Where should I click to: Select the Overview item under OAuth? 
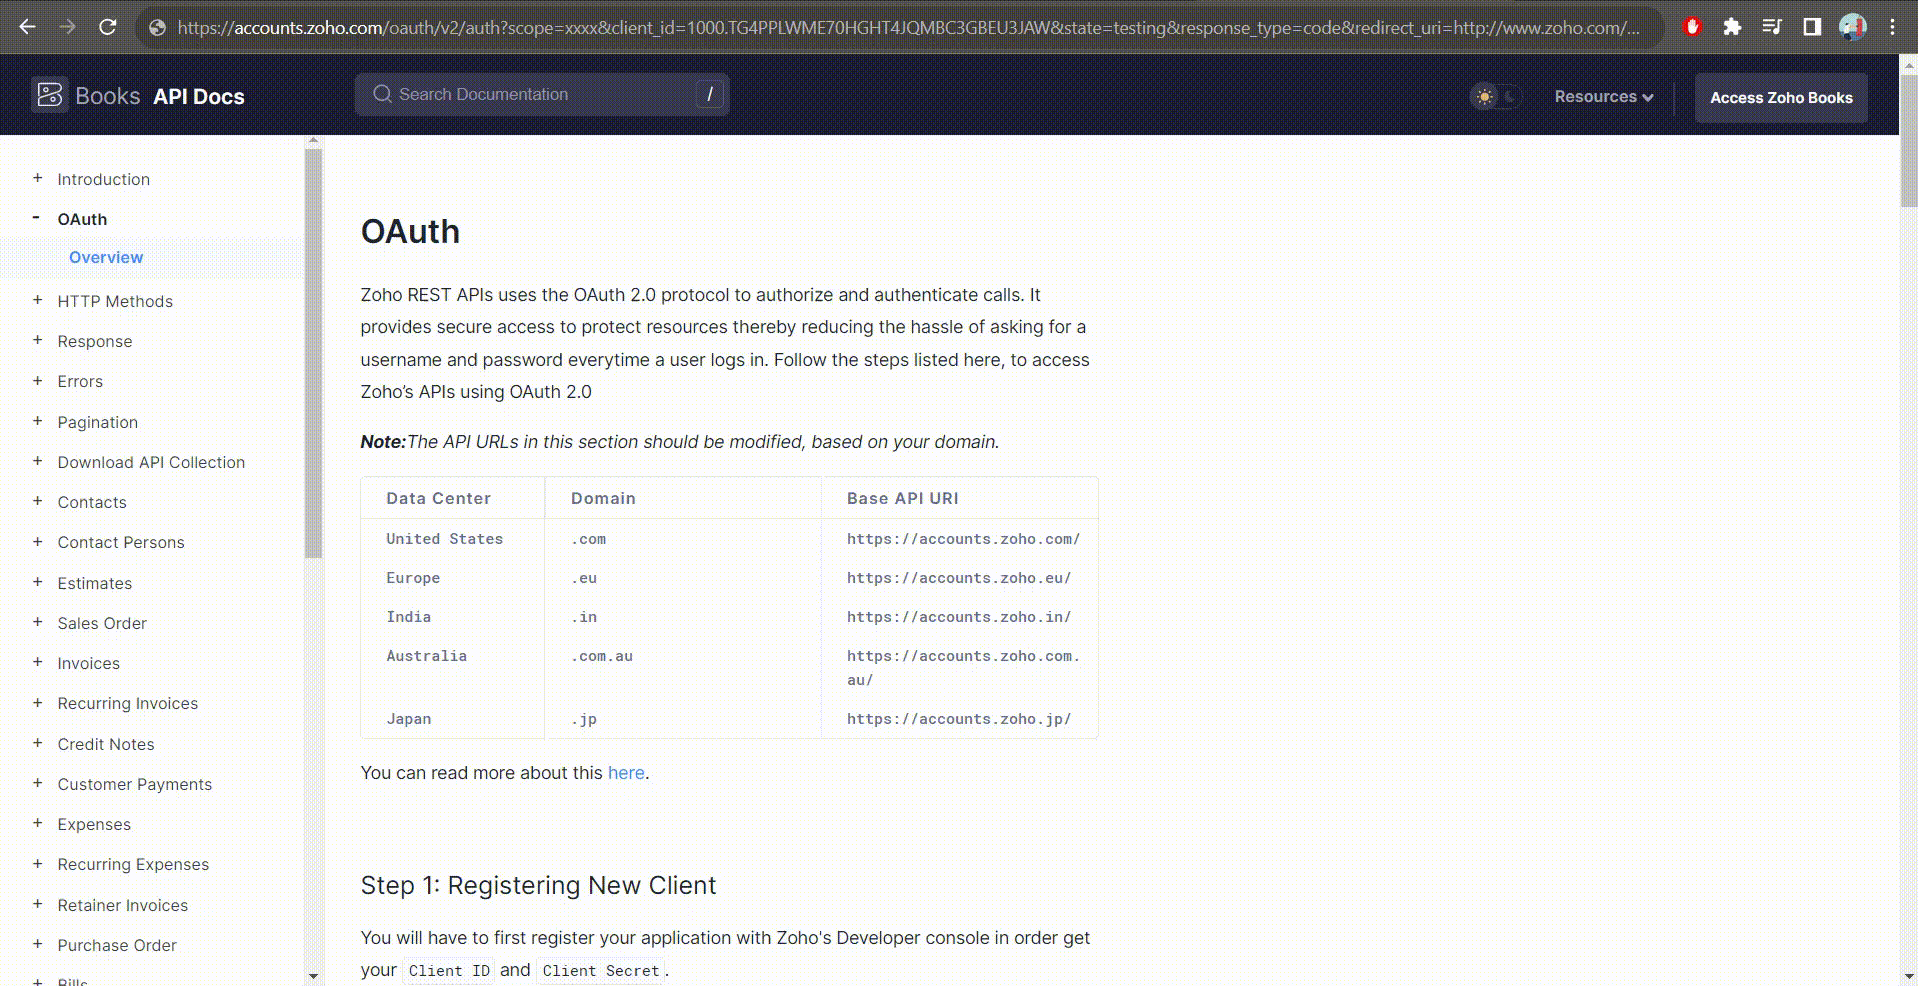click(106, 257)
